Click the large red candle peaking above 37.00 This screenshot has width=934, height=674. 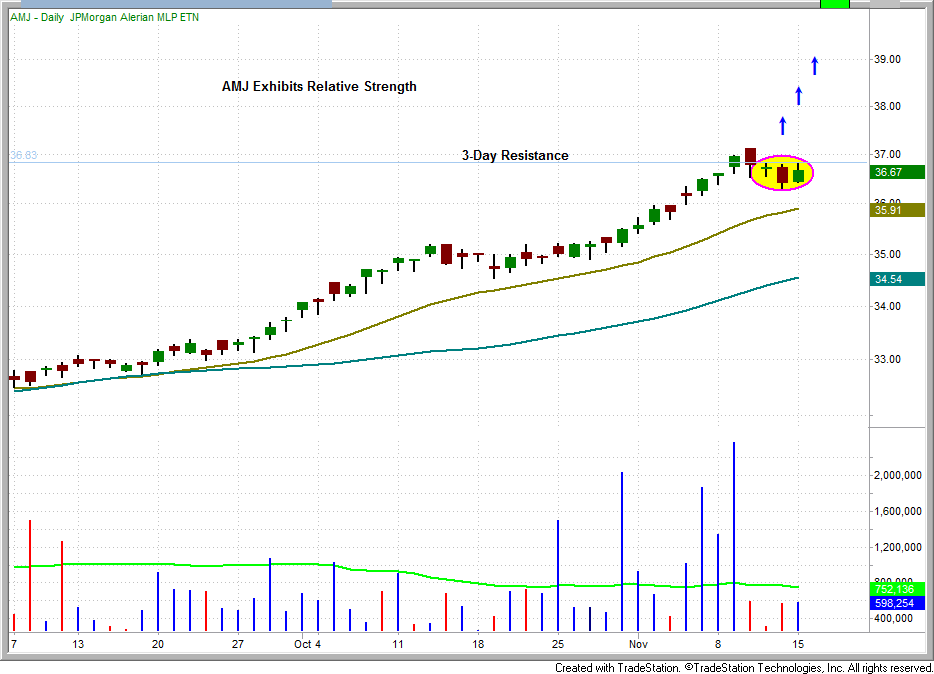[750, 158]
